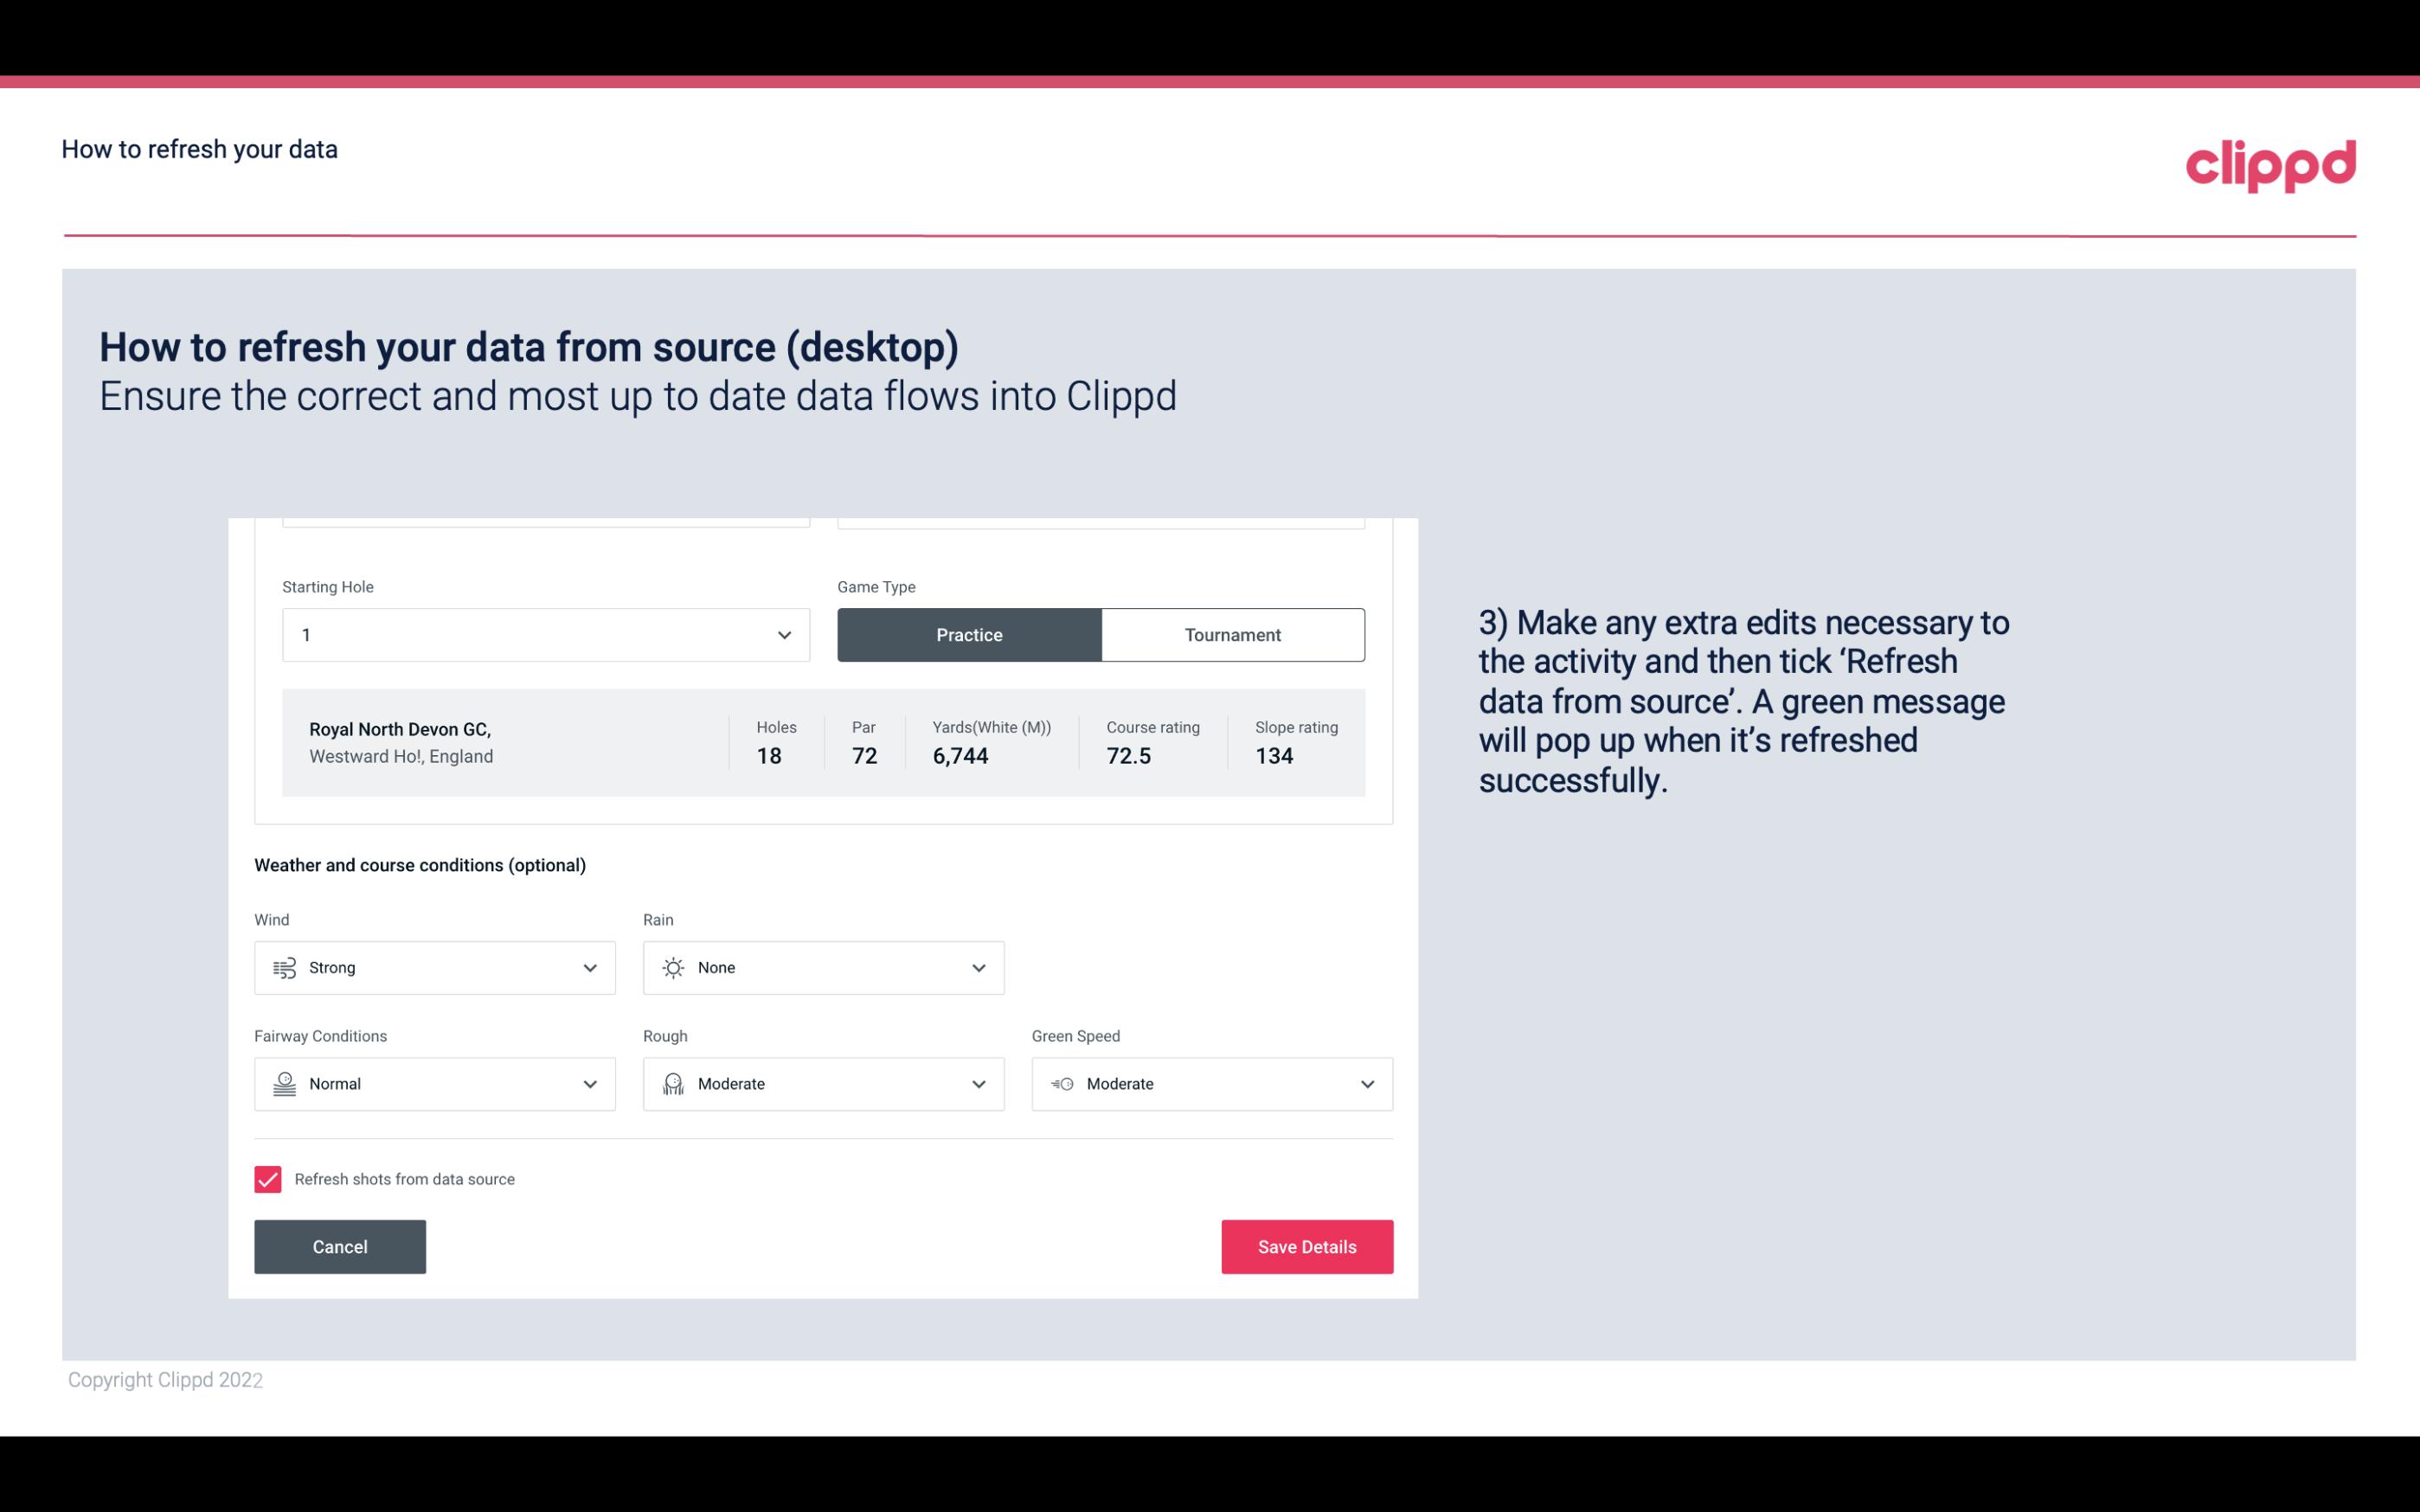The image size is (2420, 1512).
Task: Click Cancel button
Action: click(x=340, y=1246)
